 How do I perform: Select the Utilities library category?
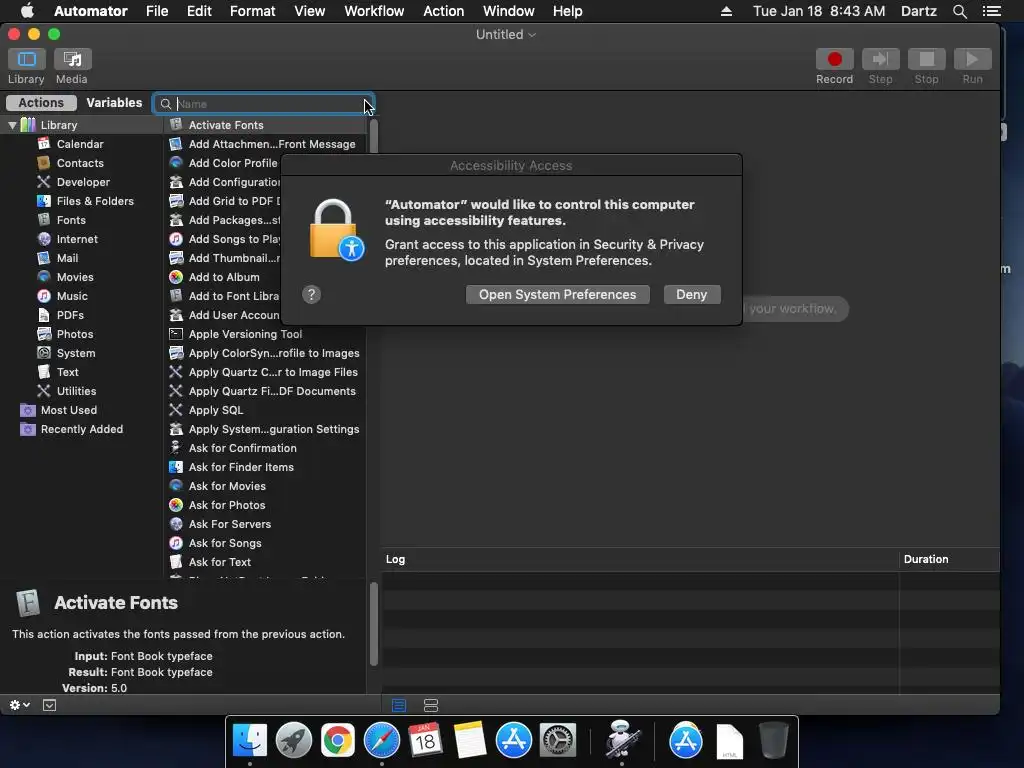click(76, 391)
